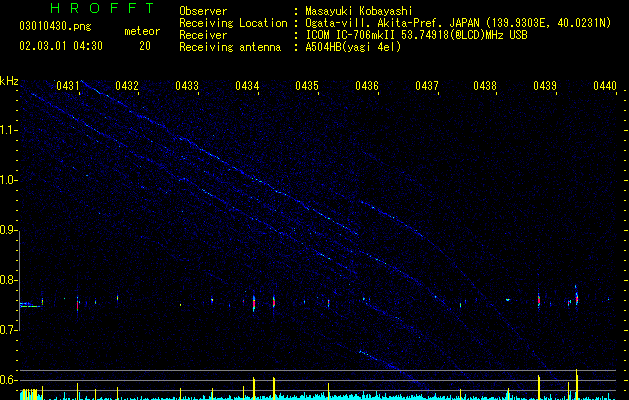Click the strong meteor echo just after 0434
Viewport: 629px width, 400px height.
274,302
